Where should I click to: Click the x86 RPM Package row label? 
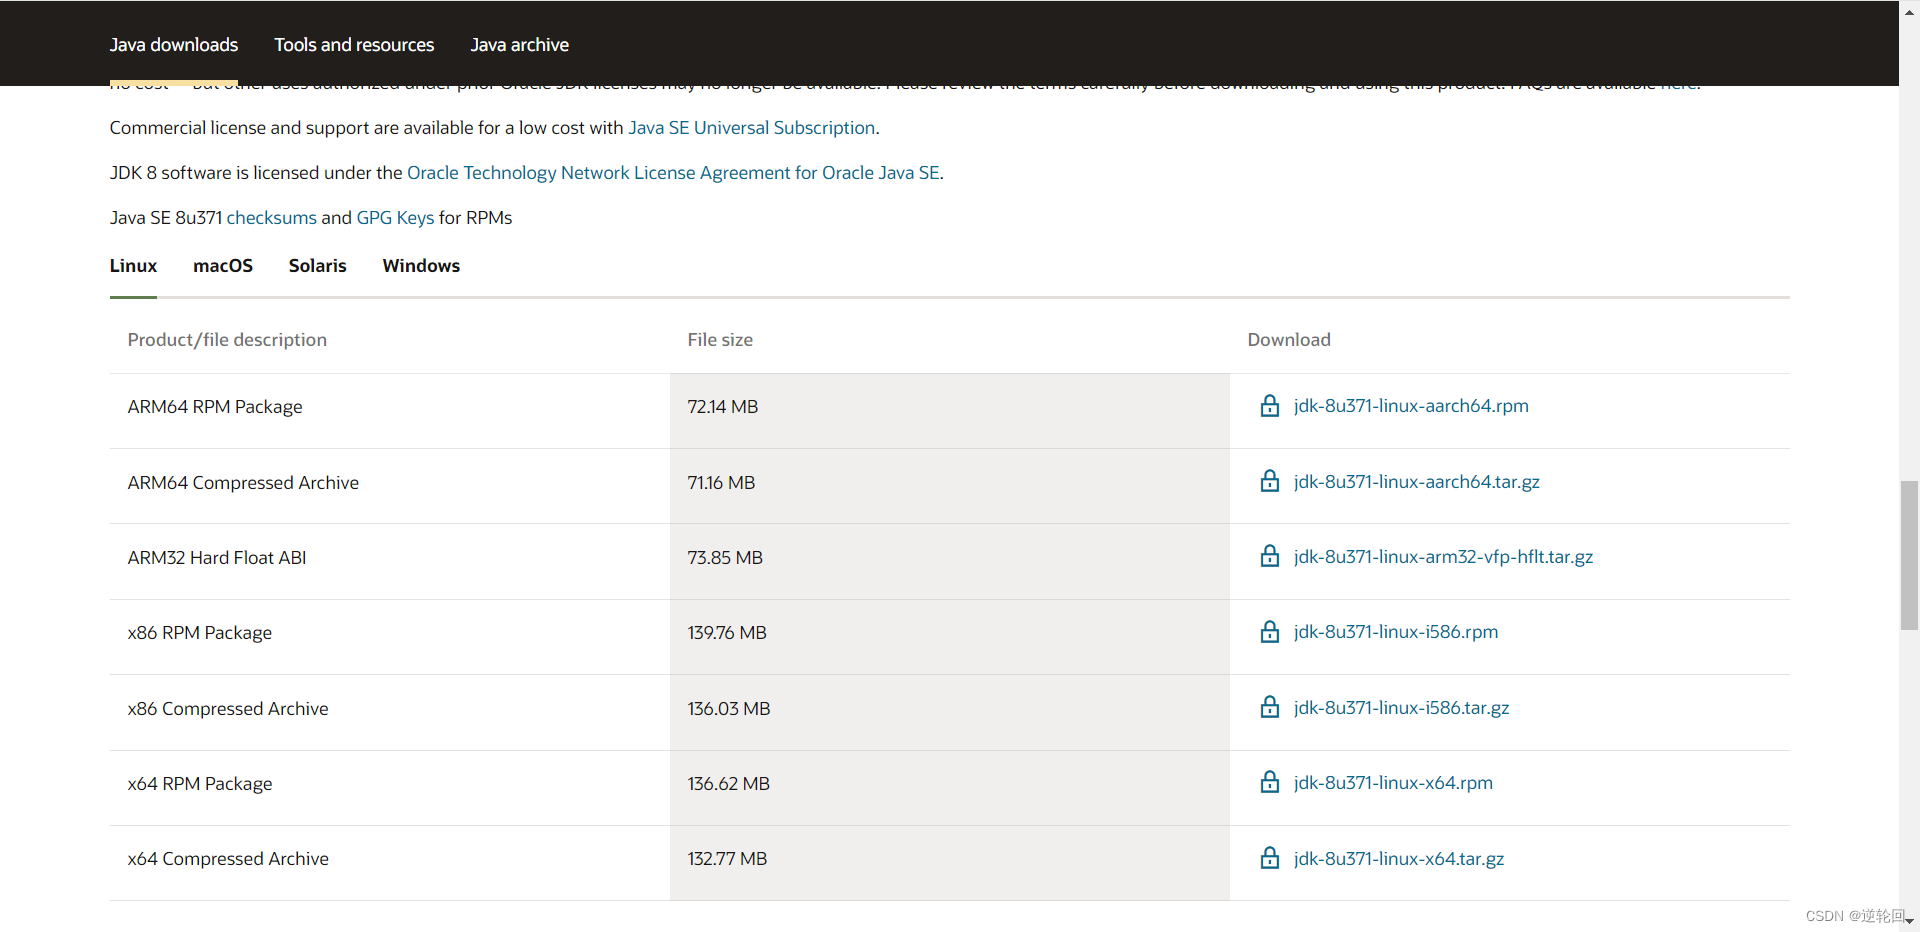pos(200,633)
